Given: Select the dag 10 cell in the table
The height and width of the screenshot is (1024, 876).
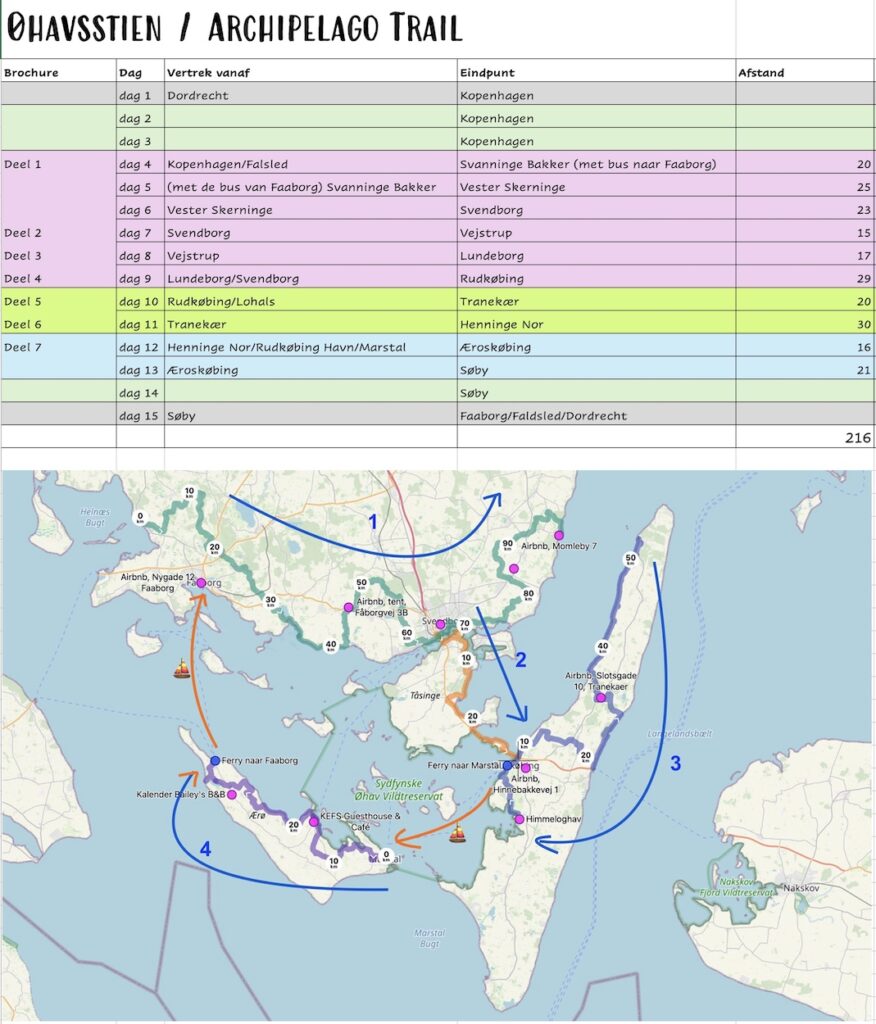Looking at the screenshot, I should click(139, 301).
